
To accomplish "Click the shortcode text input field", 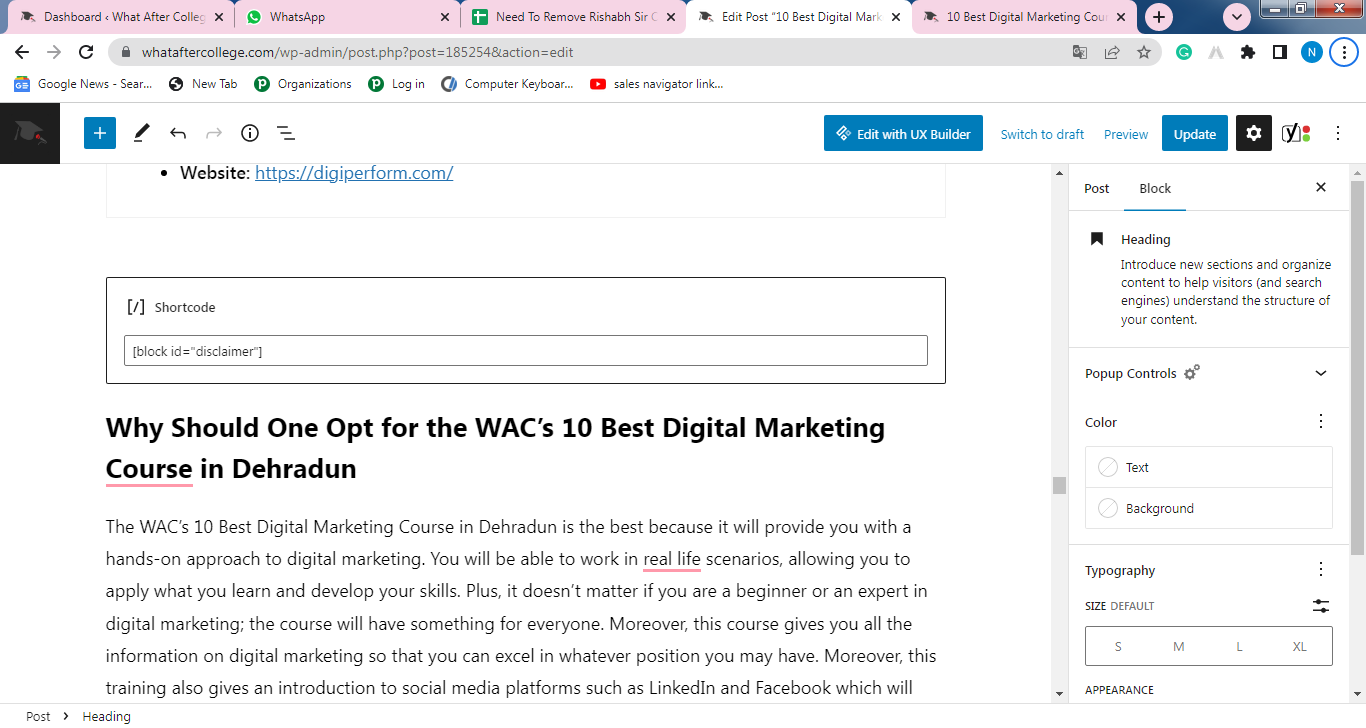I will (525, 351).
